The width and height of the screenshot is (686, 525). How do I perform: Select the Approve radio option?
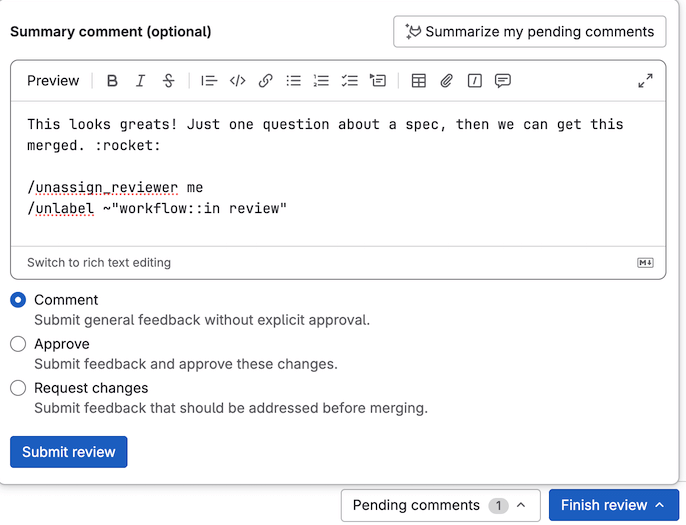[x=18, y=344]
